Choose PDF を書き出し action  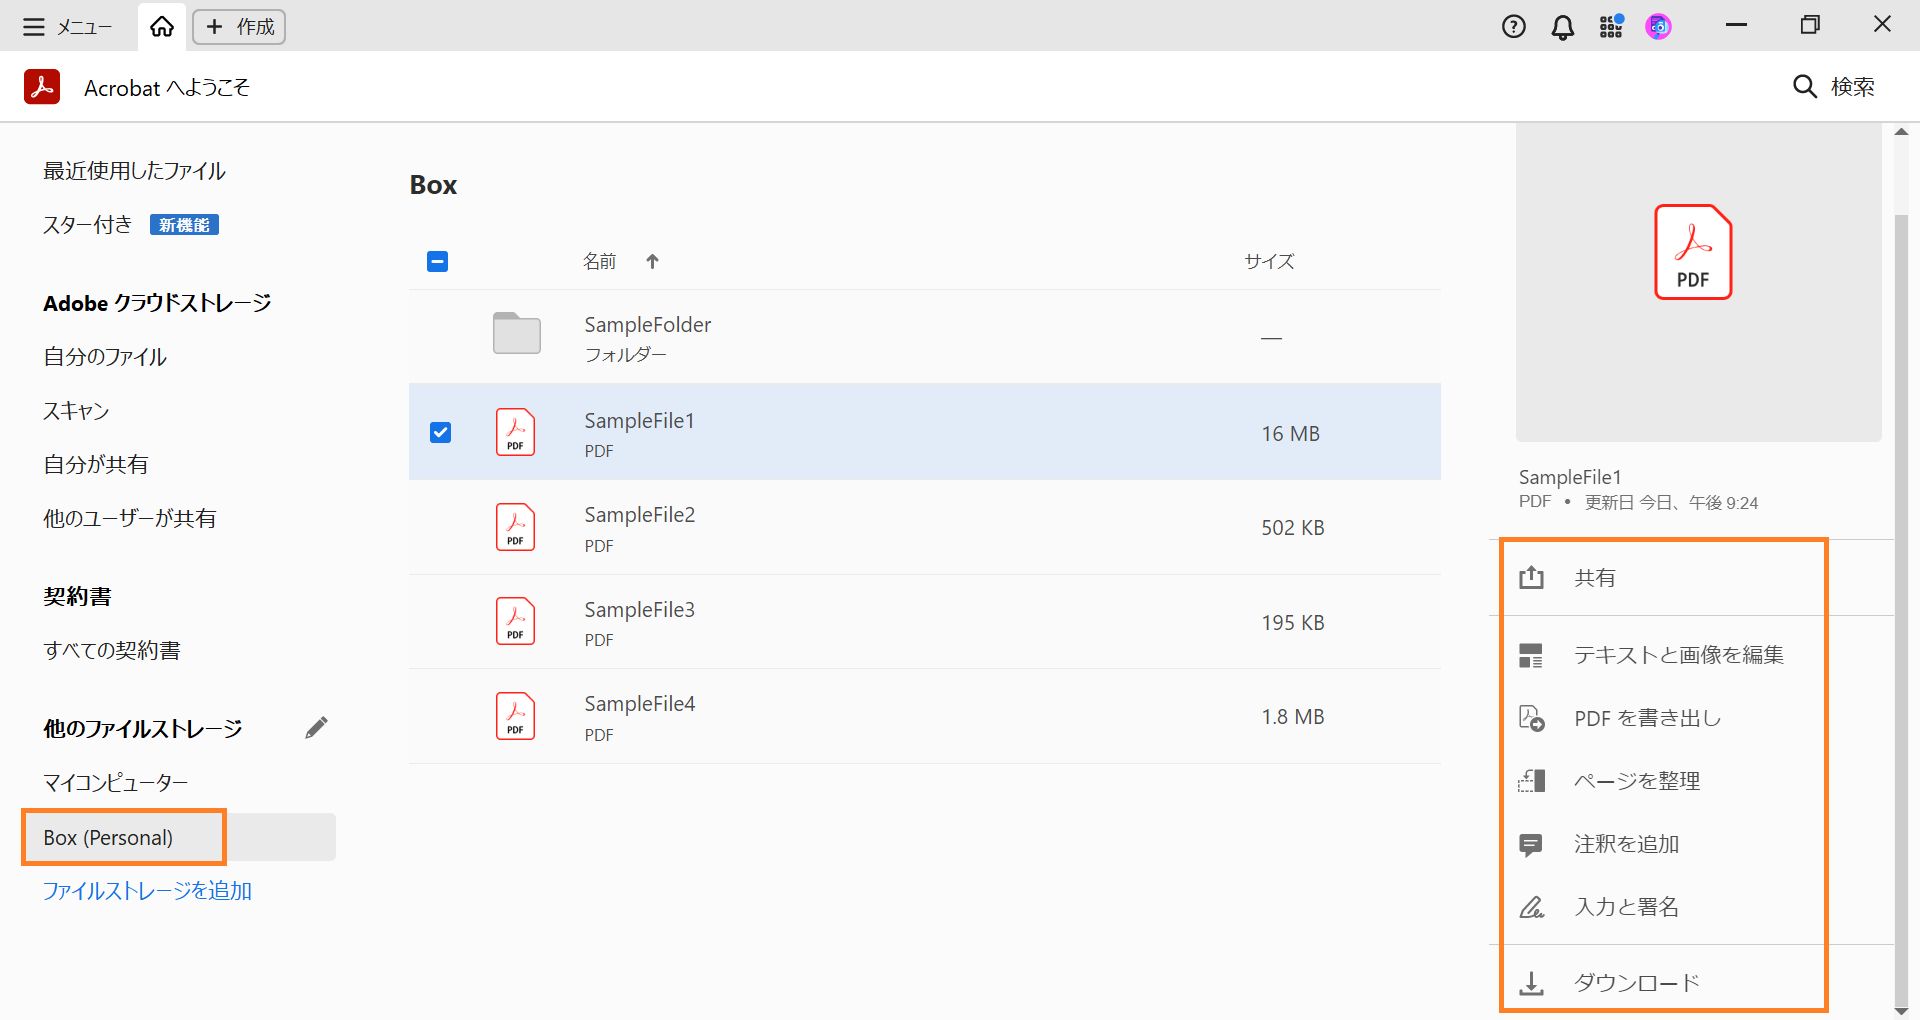coord(1648,718)
